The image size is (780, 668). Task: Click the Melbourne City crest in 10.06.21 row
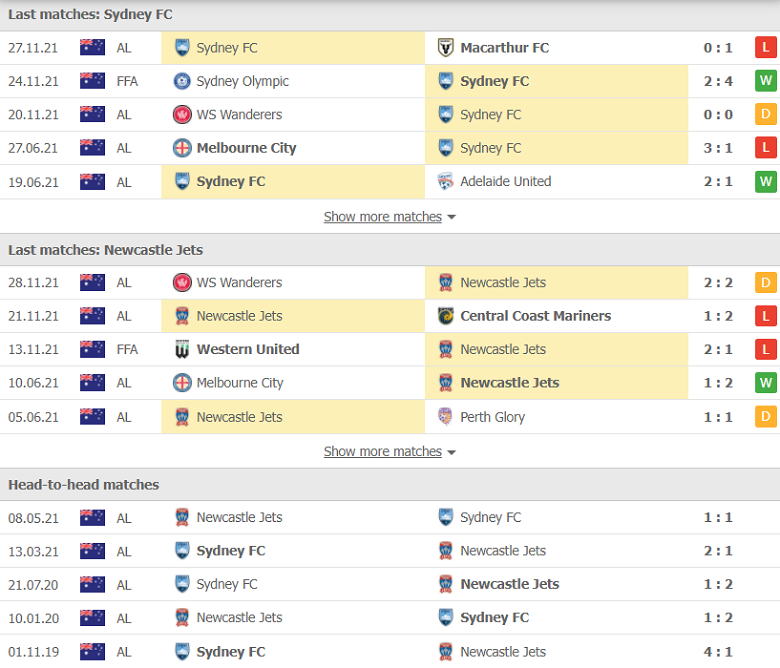point(182,382)
